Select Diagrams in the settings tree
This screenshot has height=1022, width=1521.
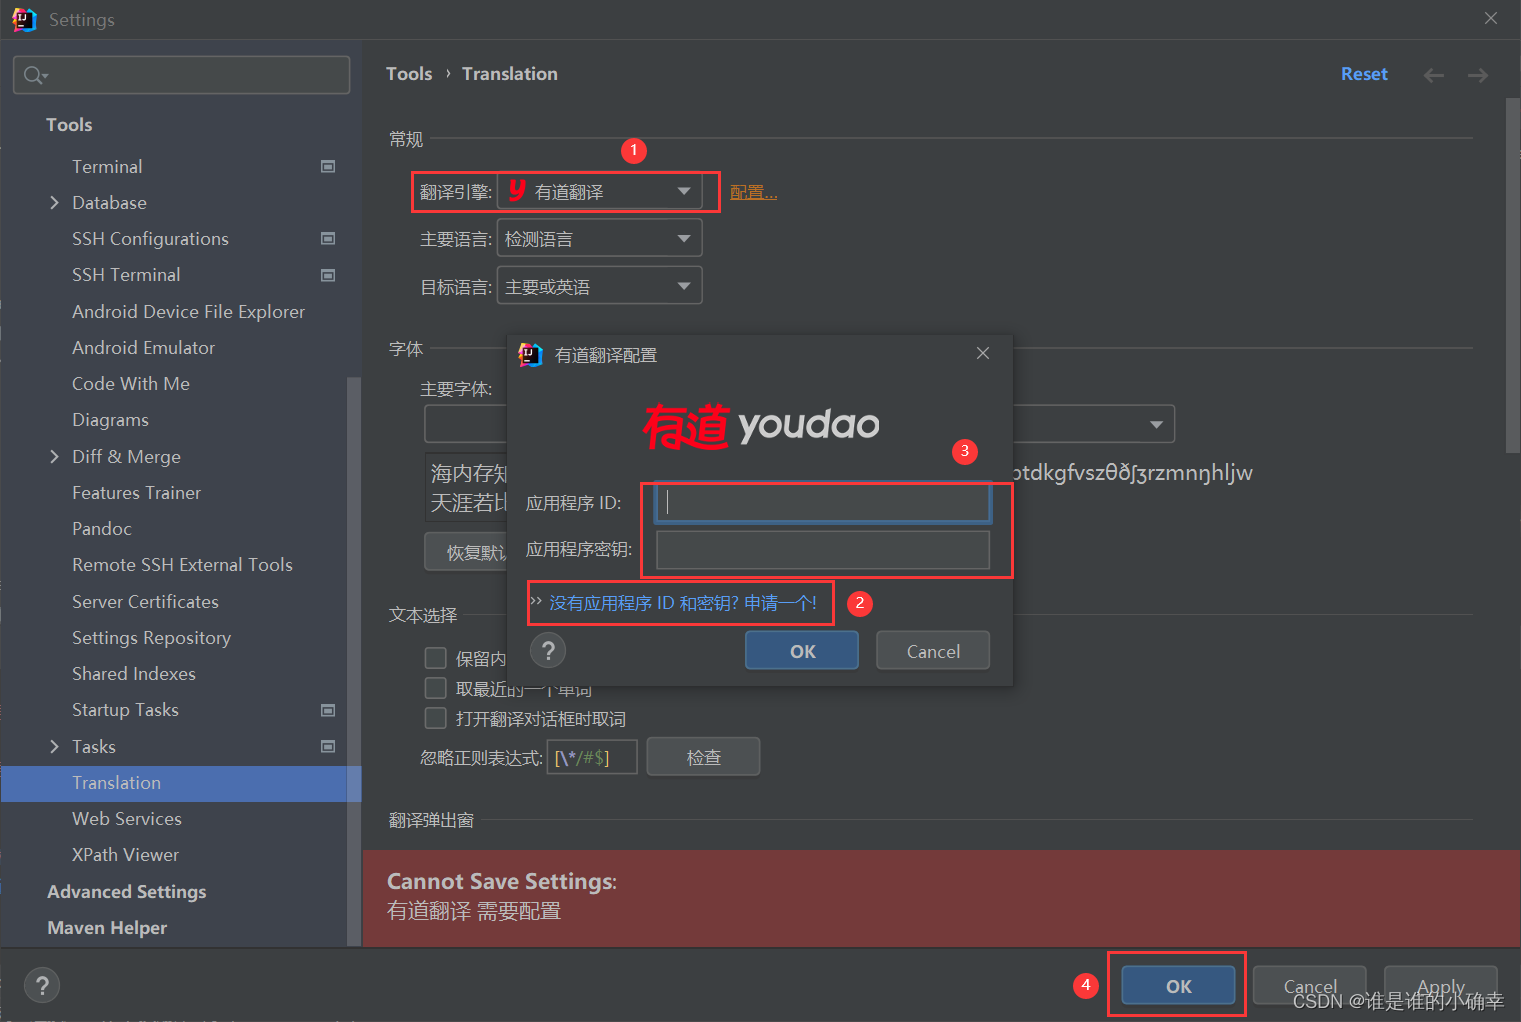point(110,420)
